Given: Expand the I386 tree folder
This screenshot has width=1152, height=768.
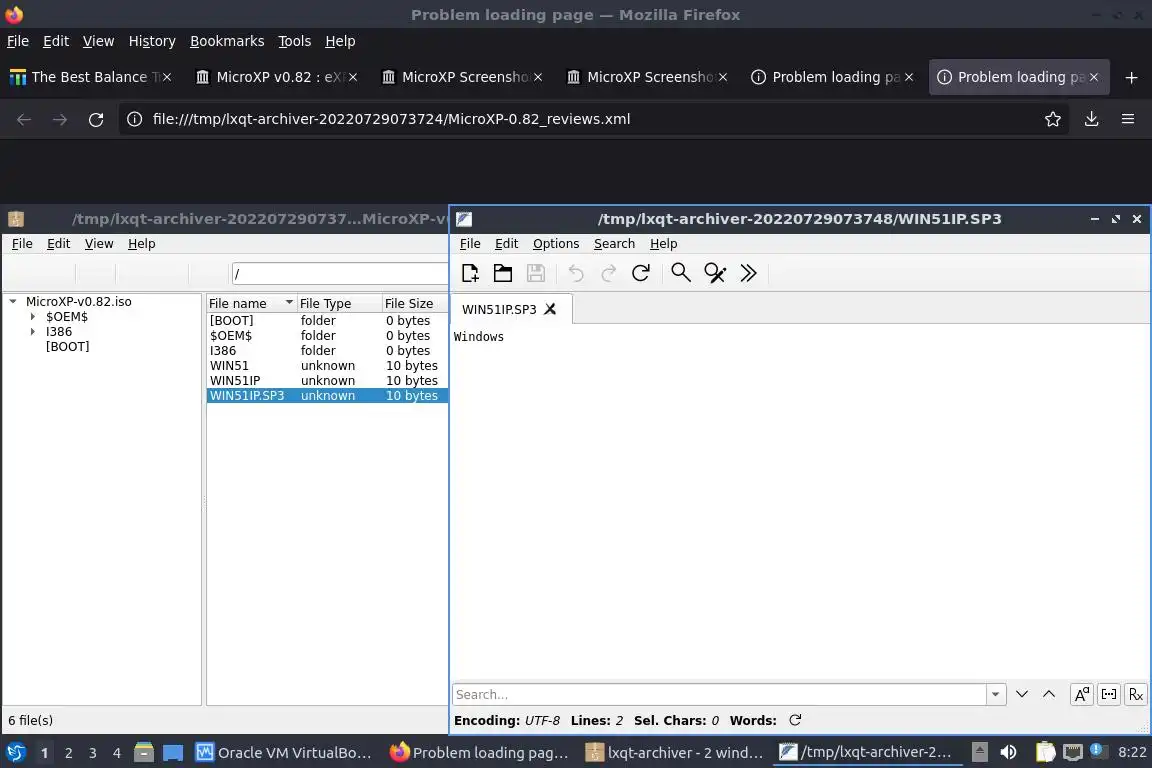Looking at the screenshot, I should [32, 331].
